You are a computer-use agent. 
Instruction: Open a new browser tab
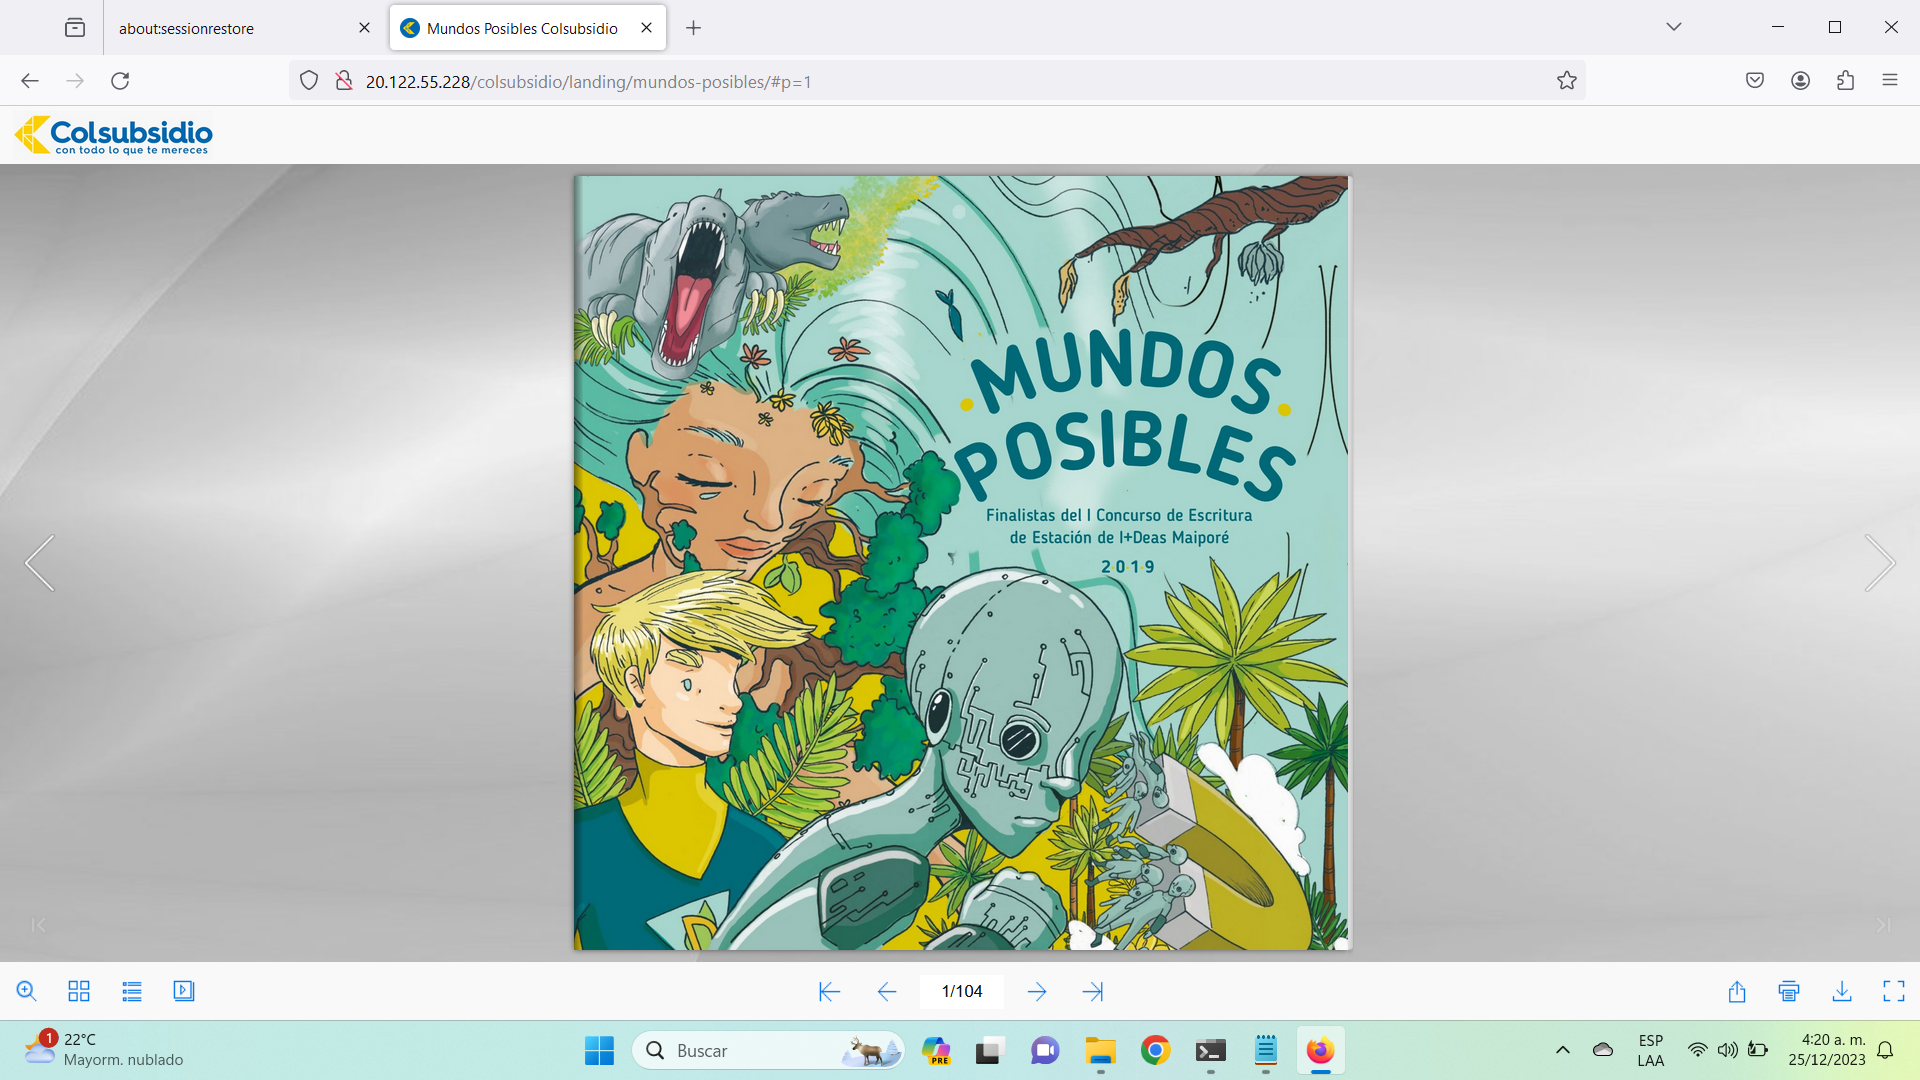[x=693, y=28]
